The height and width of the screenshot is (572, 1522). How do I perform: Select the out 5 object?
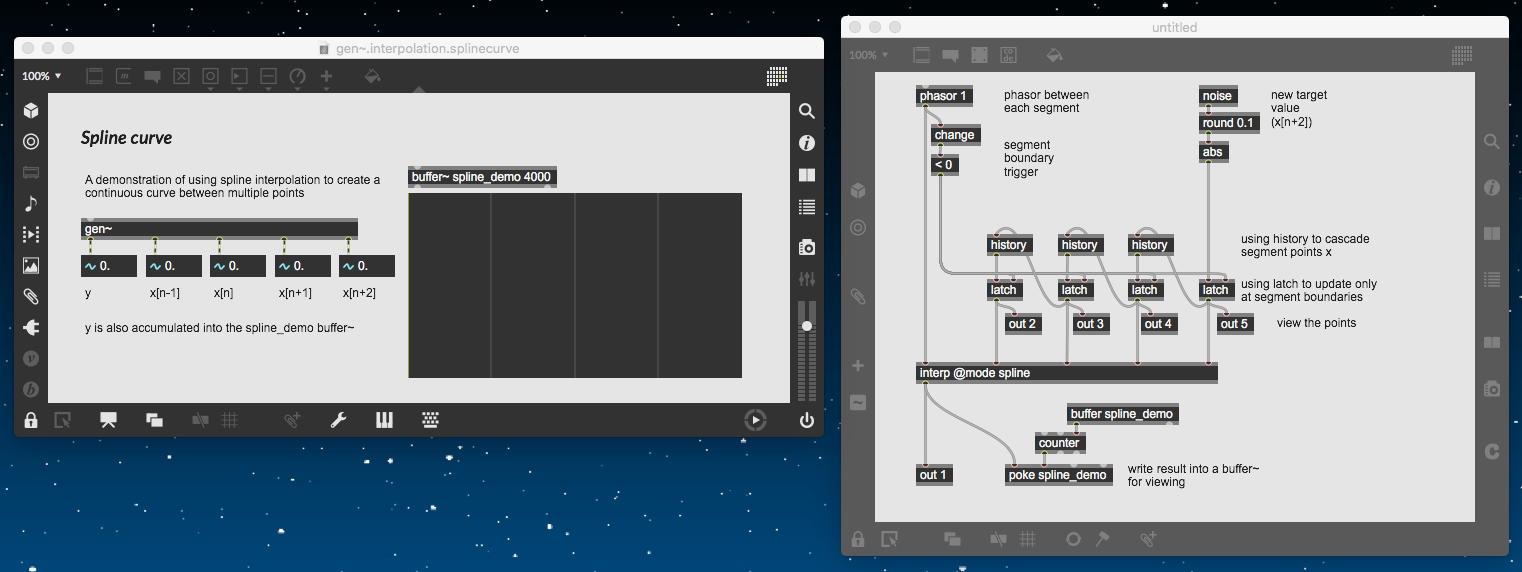pos(1235,323)
